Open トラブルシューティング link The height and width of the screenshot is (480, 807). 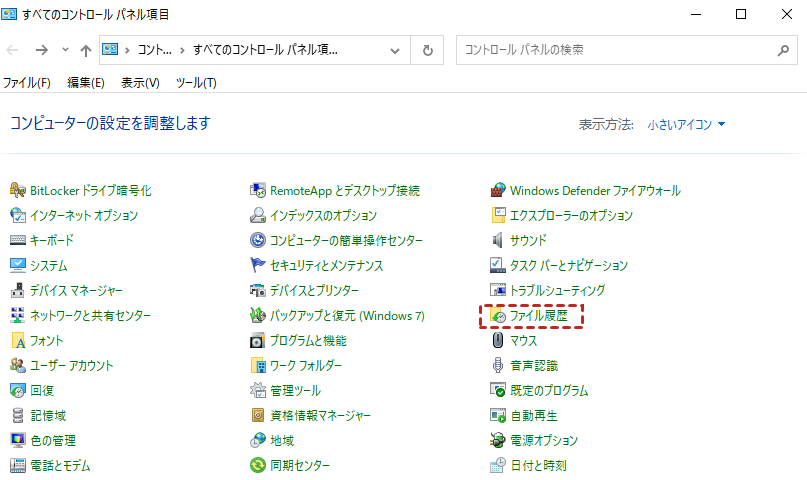(557, 290)
